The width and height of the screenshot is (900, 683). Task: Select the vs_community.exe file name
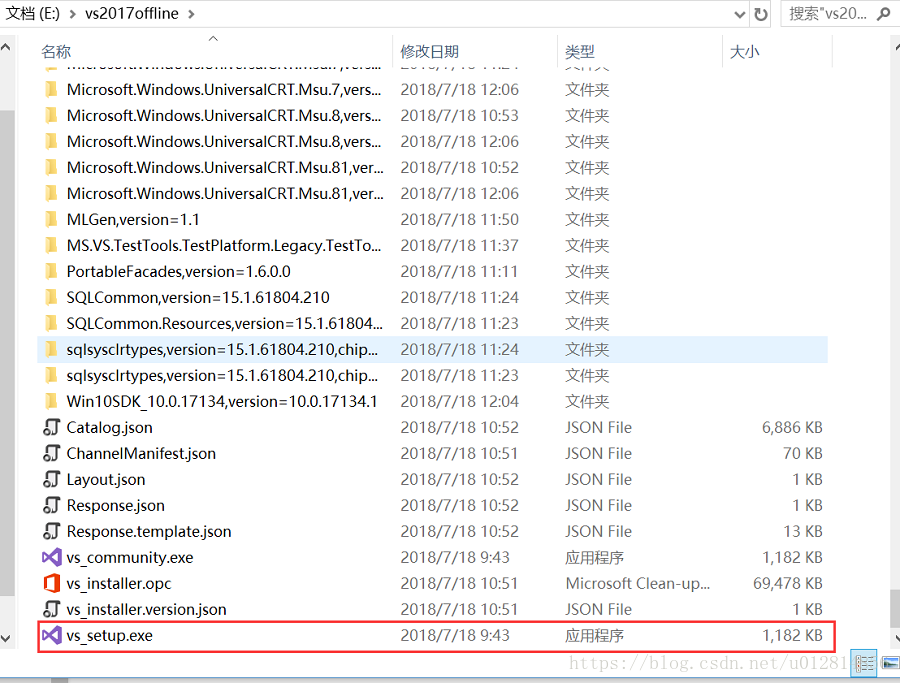130,557
